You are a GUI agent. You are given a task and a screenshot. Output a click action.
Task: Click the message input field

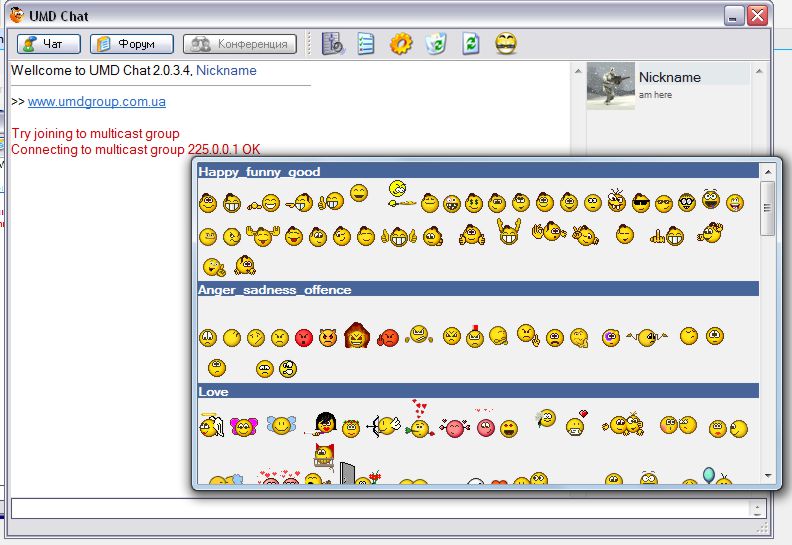coord(380,508)
